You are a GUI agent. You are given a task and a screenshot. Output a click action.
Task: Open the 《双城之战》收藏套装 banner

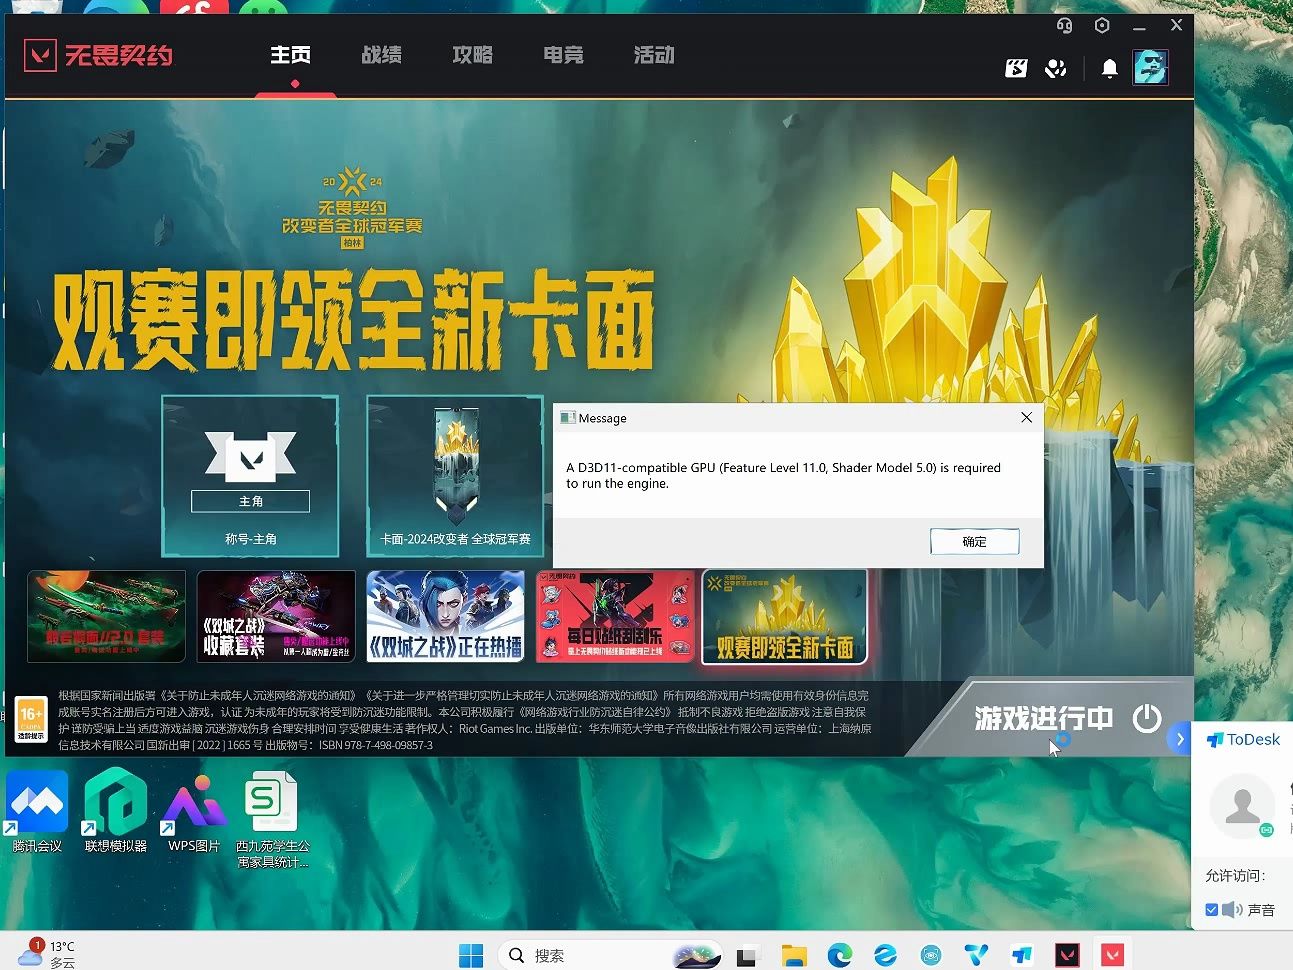tap(276, 616)
